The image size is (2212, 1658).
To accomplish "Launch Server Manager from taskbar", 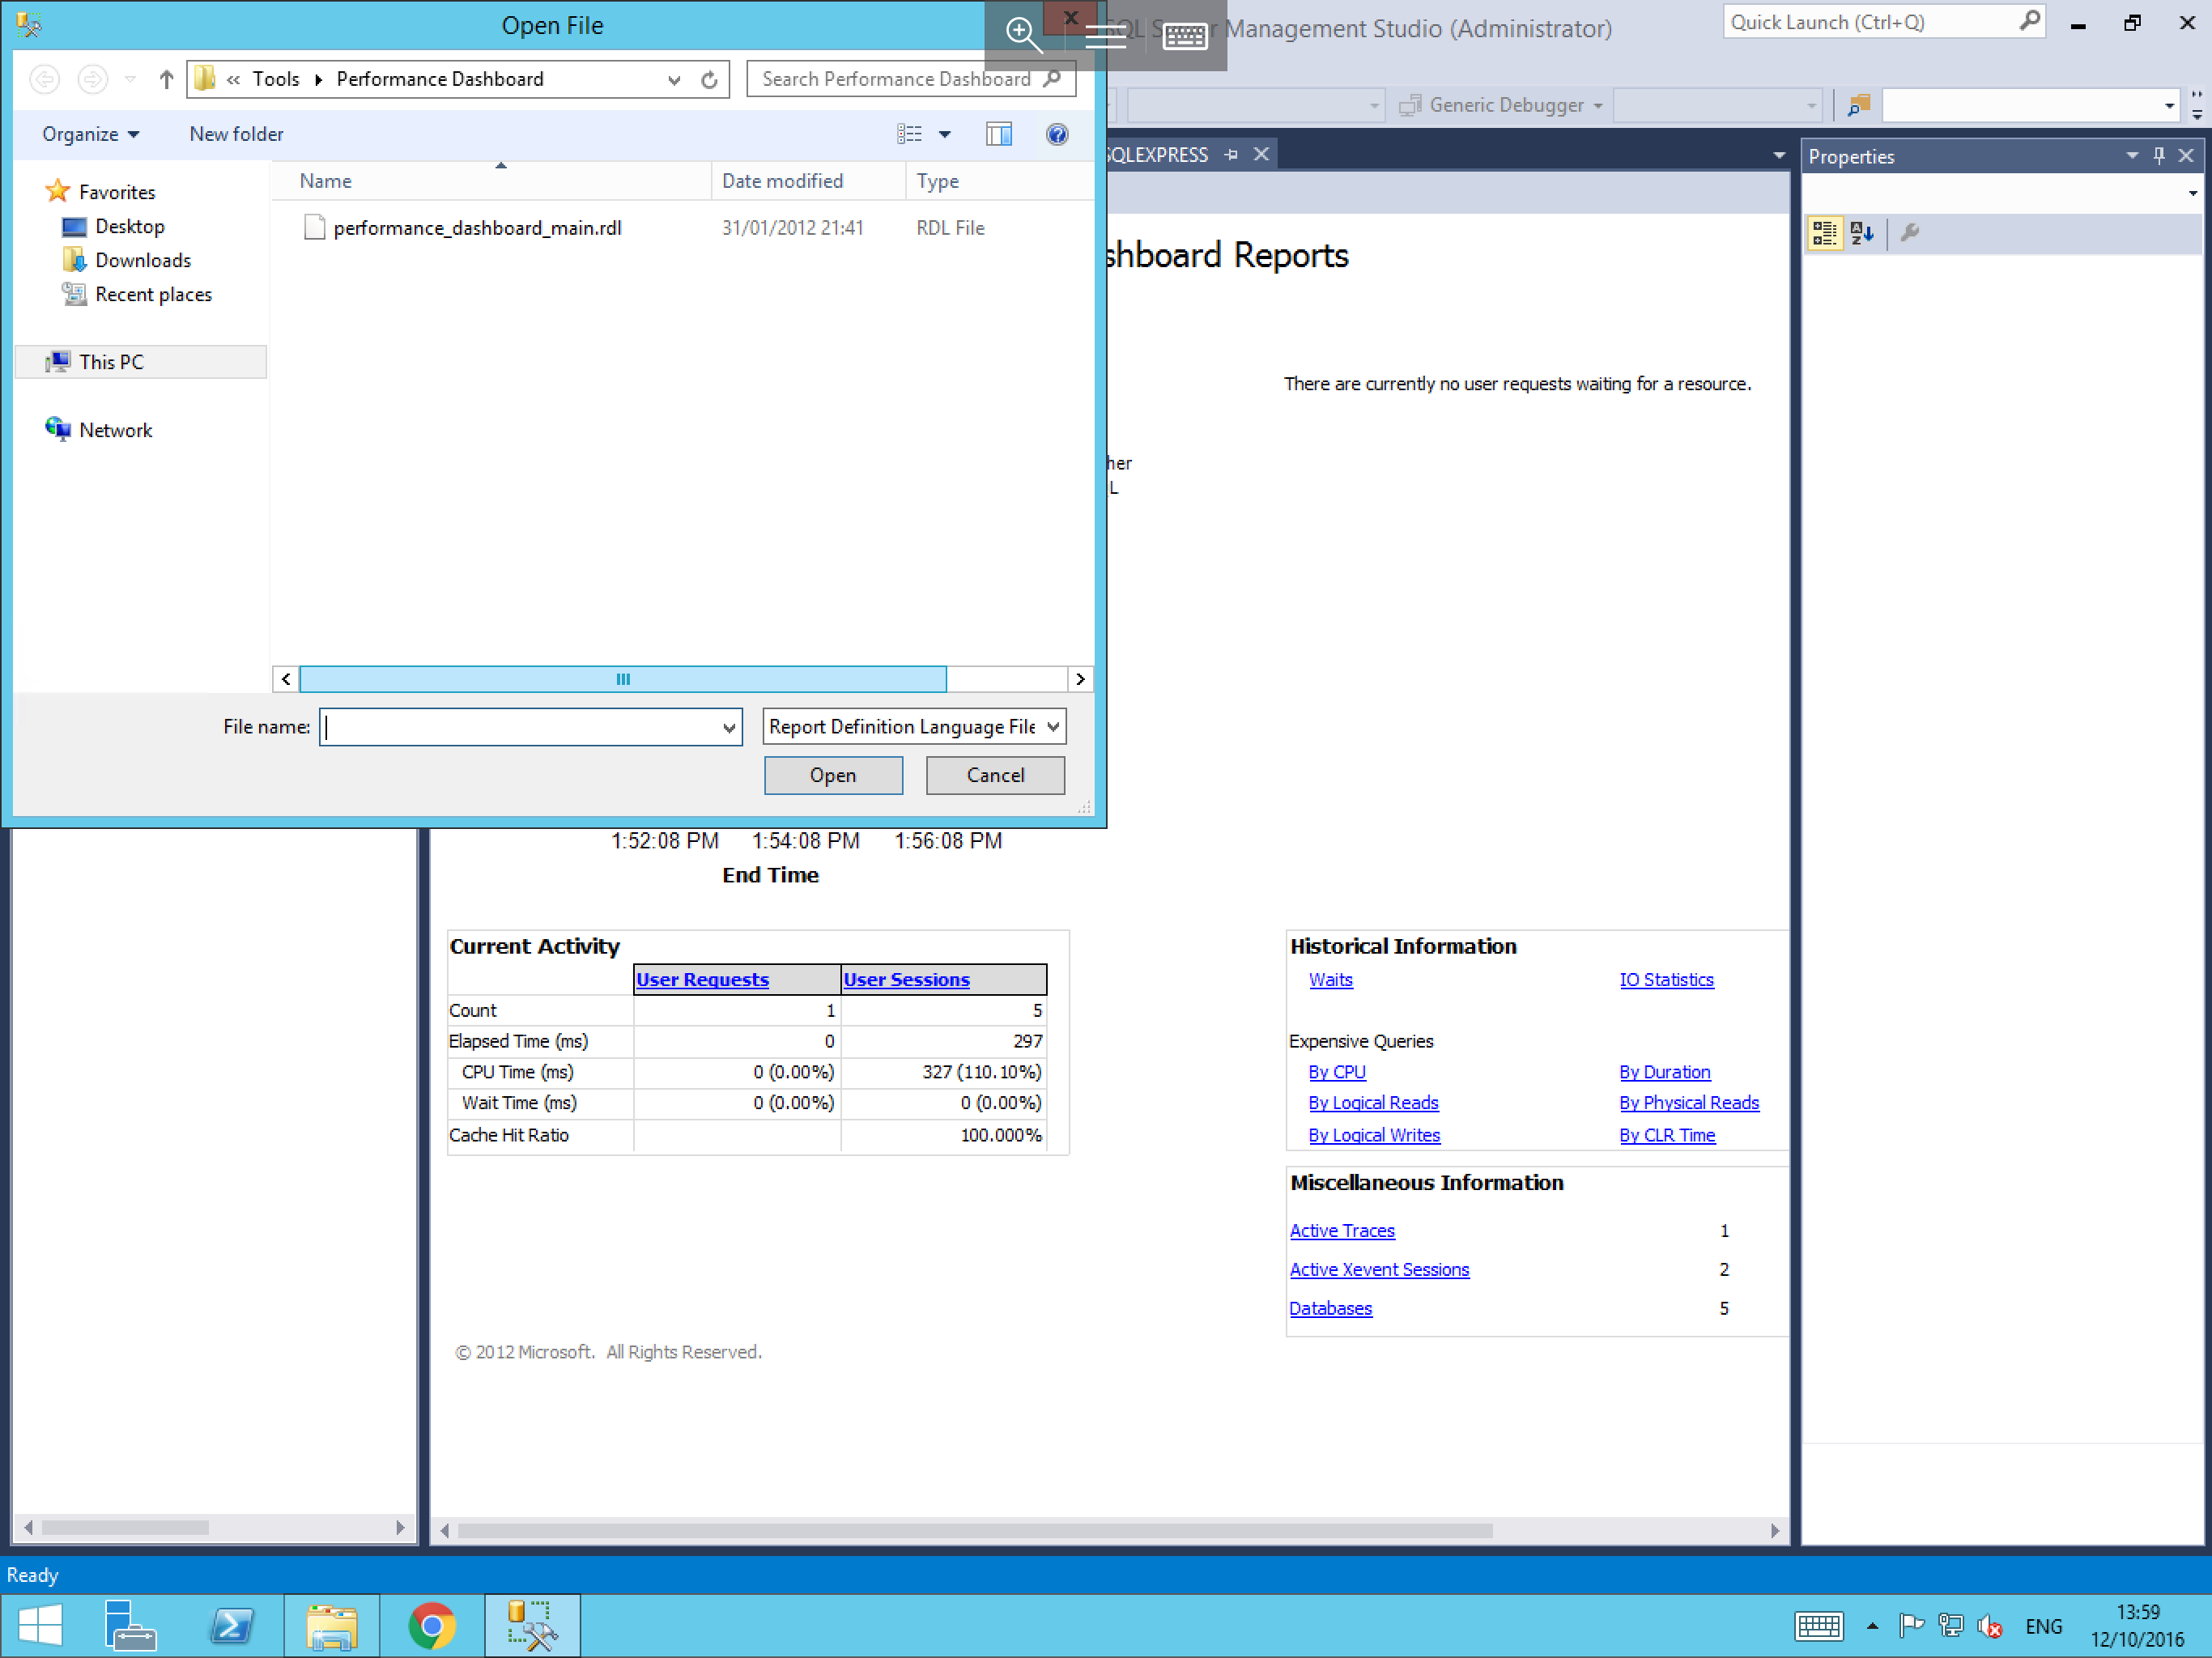I will click(x=130, y=1625).
